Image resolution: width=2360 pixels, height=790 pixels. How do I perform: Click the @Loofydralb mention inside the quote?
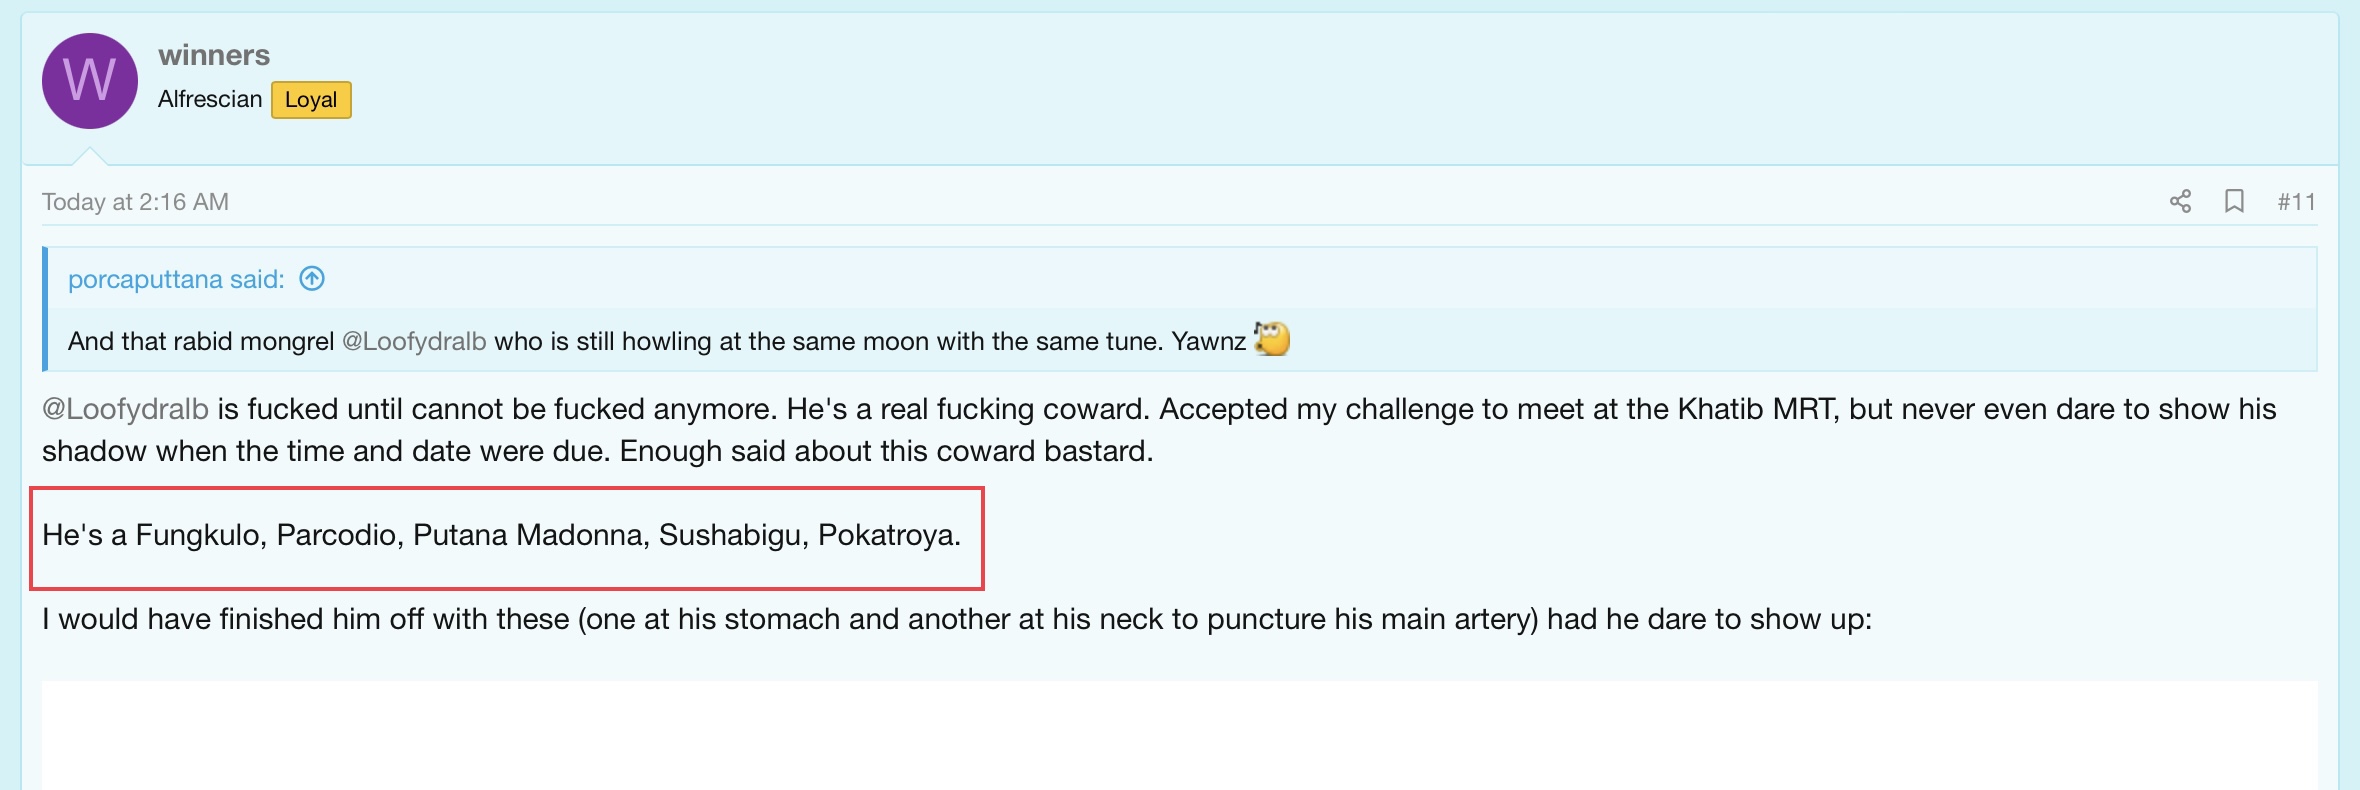pos(414,341)
